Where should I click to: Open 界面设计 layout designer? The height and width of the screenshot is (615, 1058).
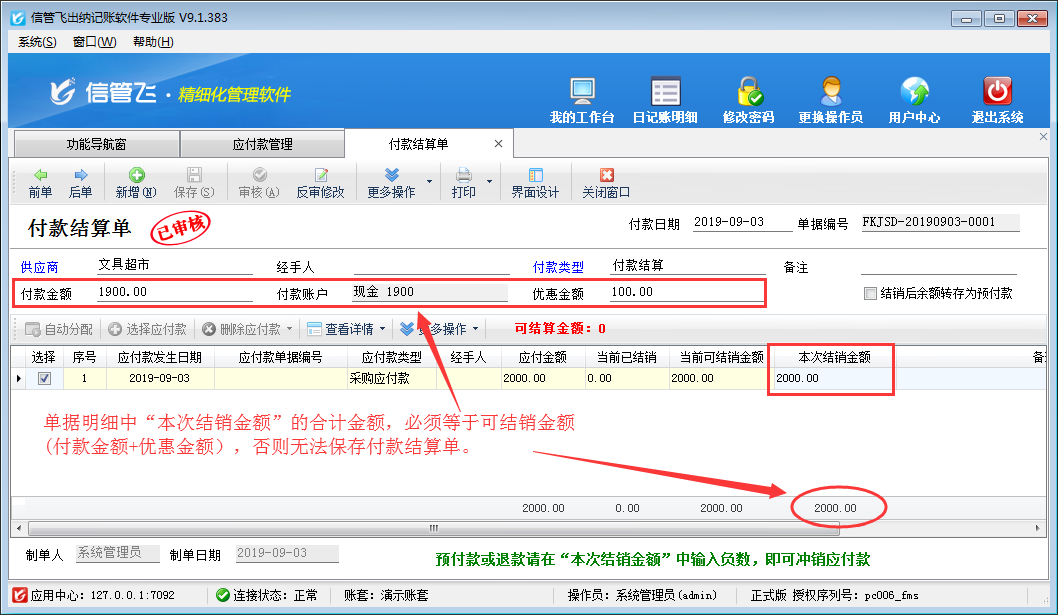pyautogui.click(x=535, y=183)
